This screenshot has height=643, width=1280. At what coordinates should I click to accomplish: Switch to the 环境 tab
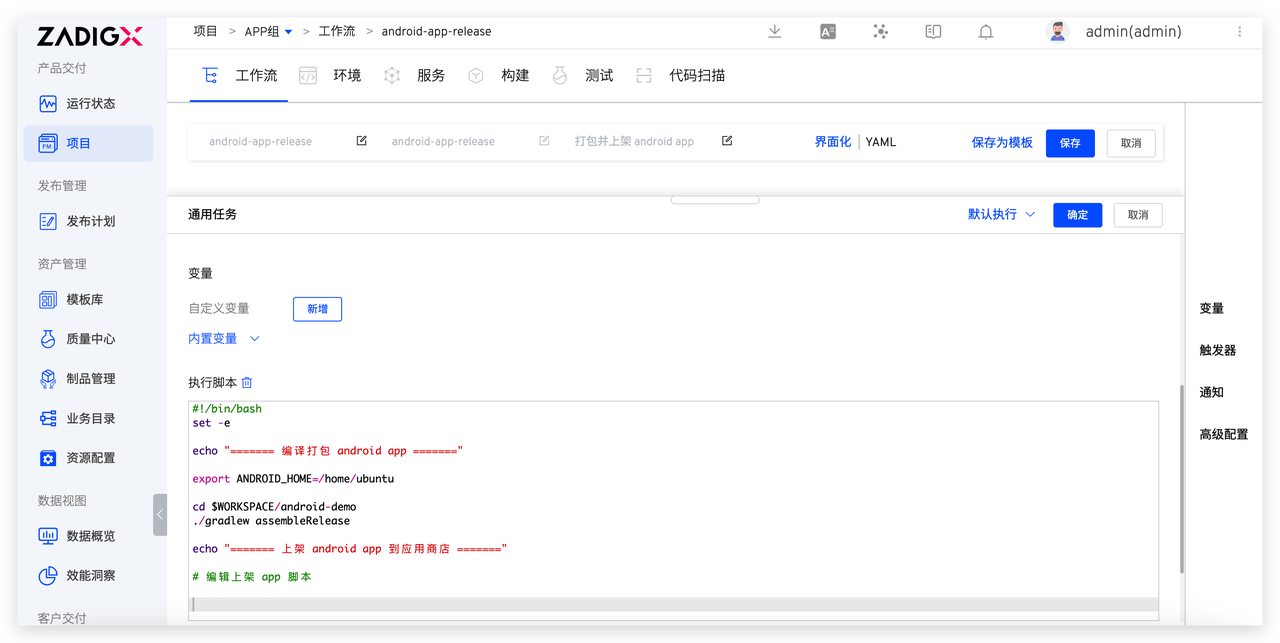click(346, 76)
